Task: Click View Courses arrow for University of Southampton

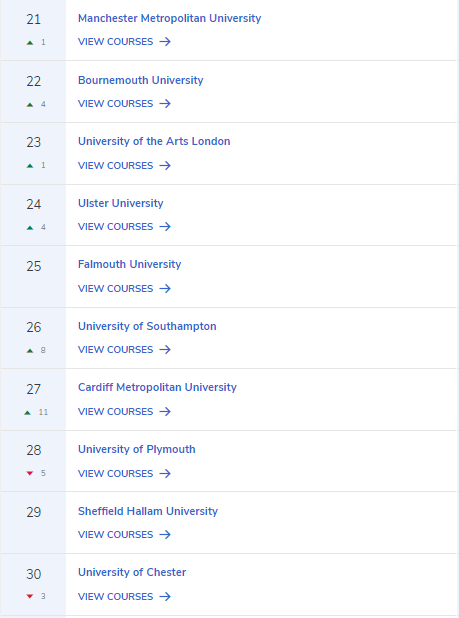Action: tap(165, 350)
